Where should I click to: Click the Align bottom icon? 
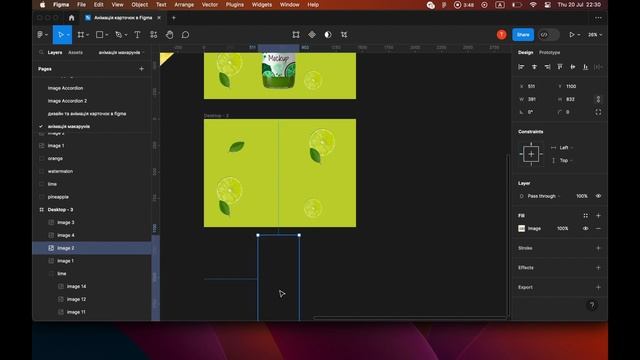[586, 67]
